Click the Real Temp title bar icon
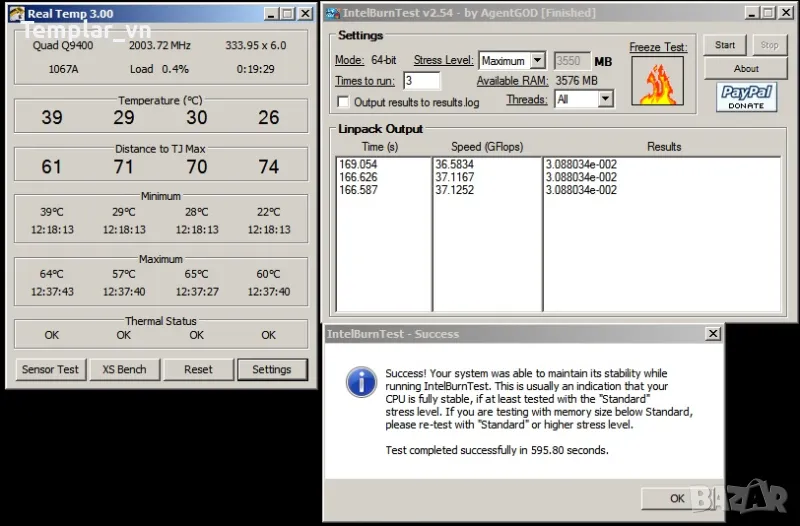 pos(15,14)
